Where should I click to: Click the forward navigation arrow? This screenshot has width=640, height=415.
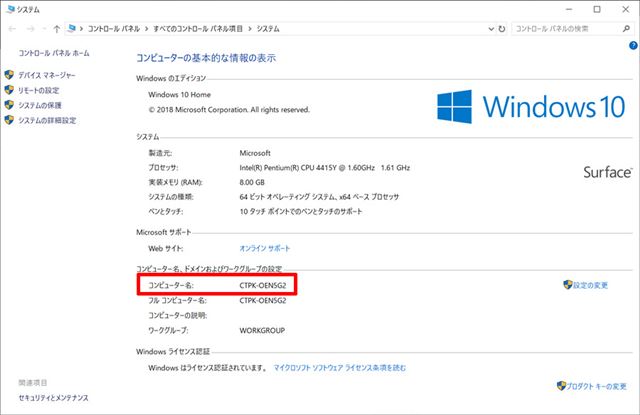coord(31,29)
